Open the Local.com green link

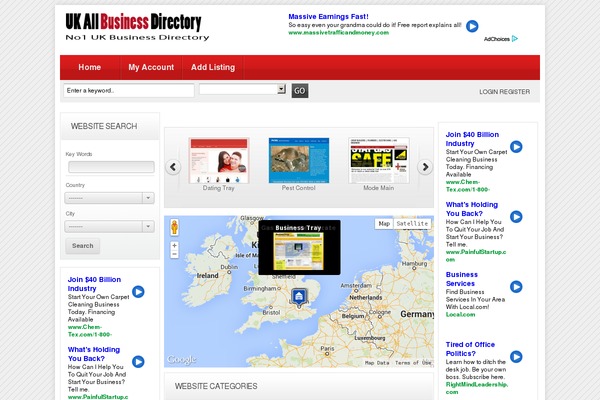(460, 315)
